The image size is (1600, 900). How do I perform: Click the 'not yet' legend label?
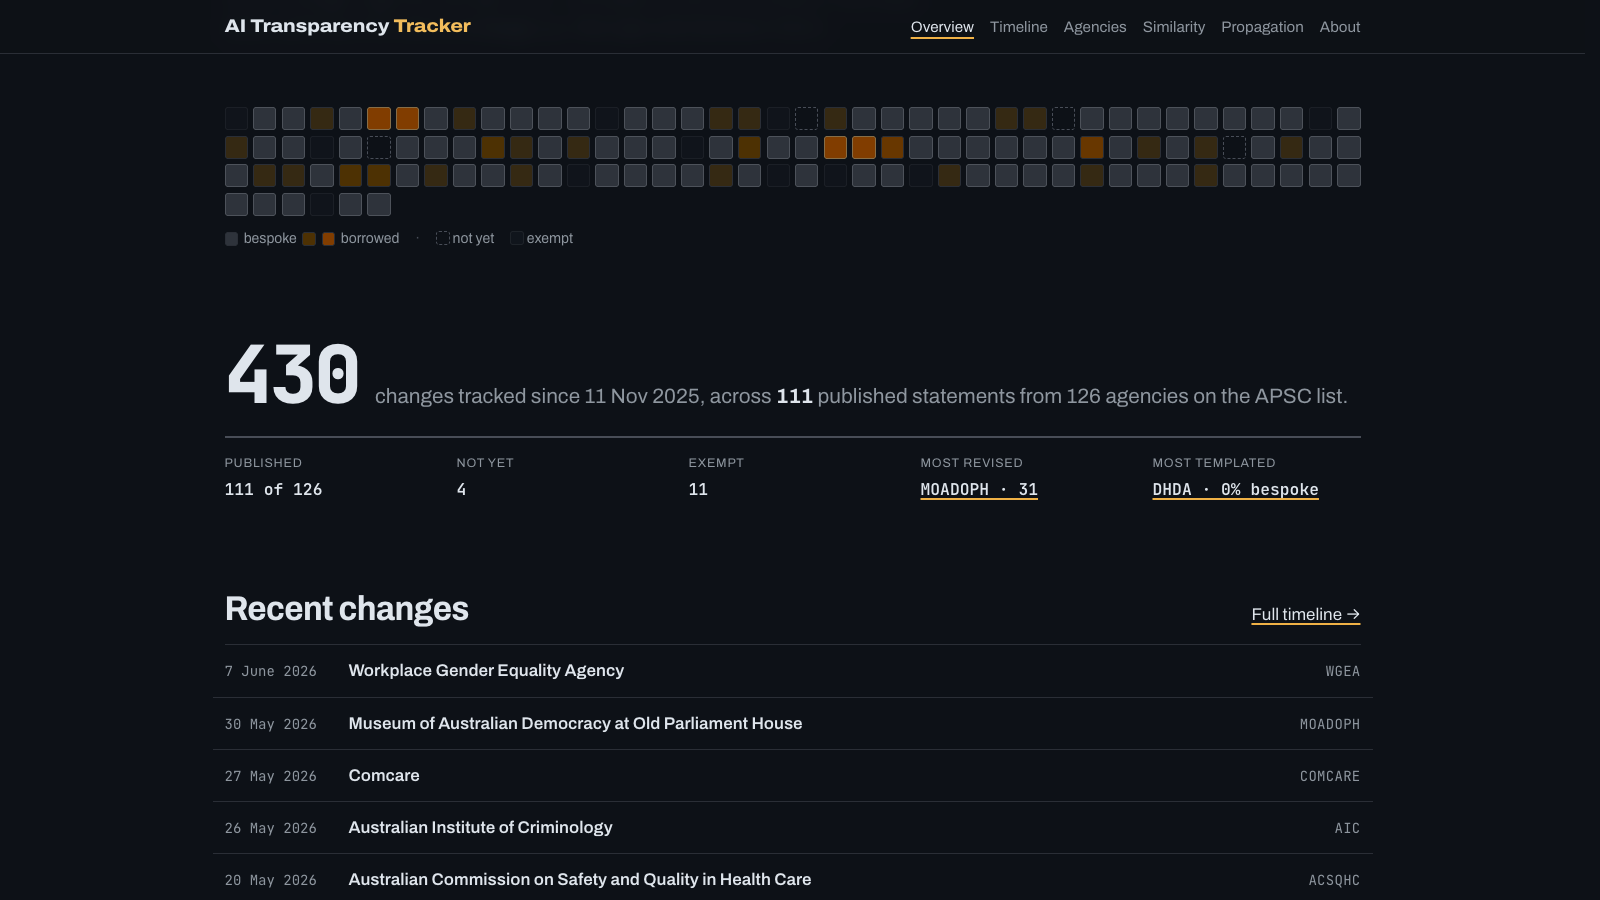pos(473,238)
